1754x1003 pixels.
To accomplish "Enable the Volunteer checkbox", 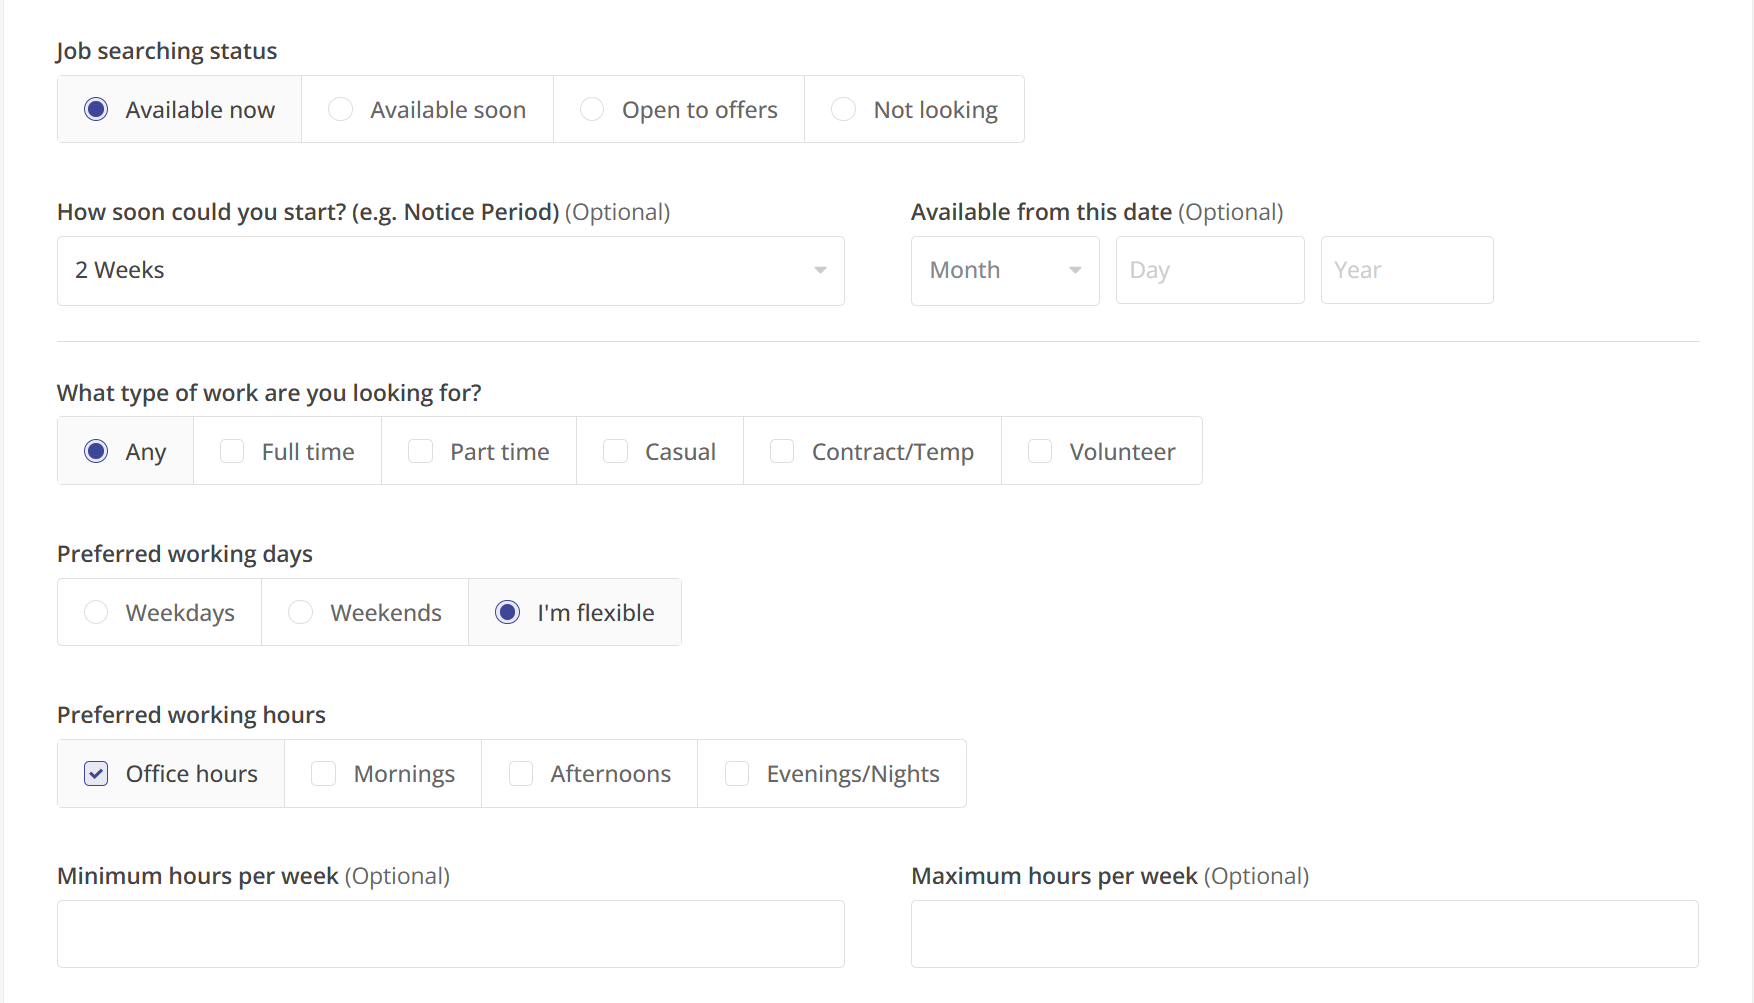I will [1040, 452].
